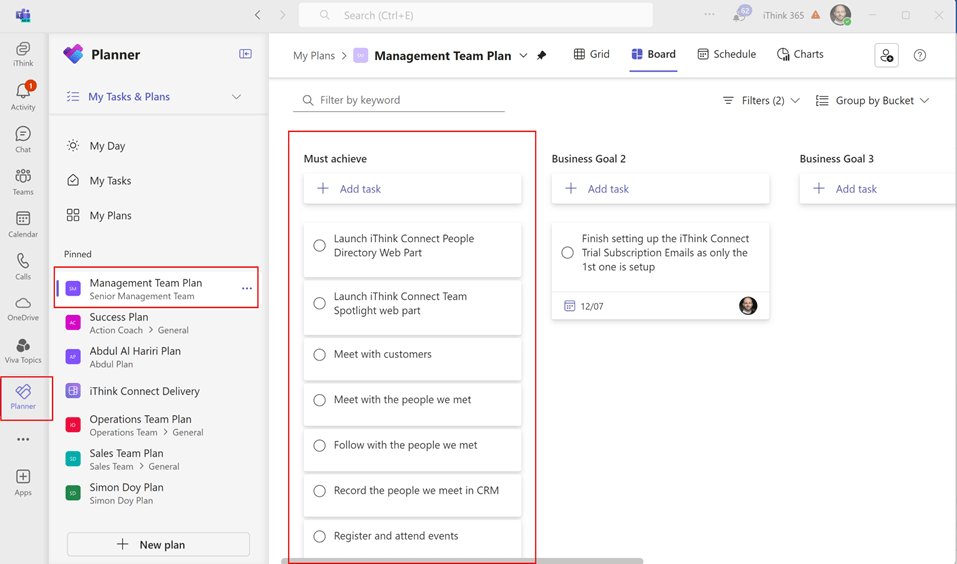The width and height of the screenshot is (957, 564).
Task: Expand the Filters (2) dropdown
Action: [761, 101]
